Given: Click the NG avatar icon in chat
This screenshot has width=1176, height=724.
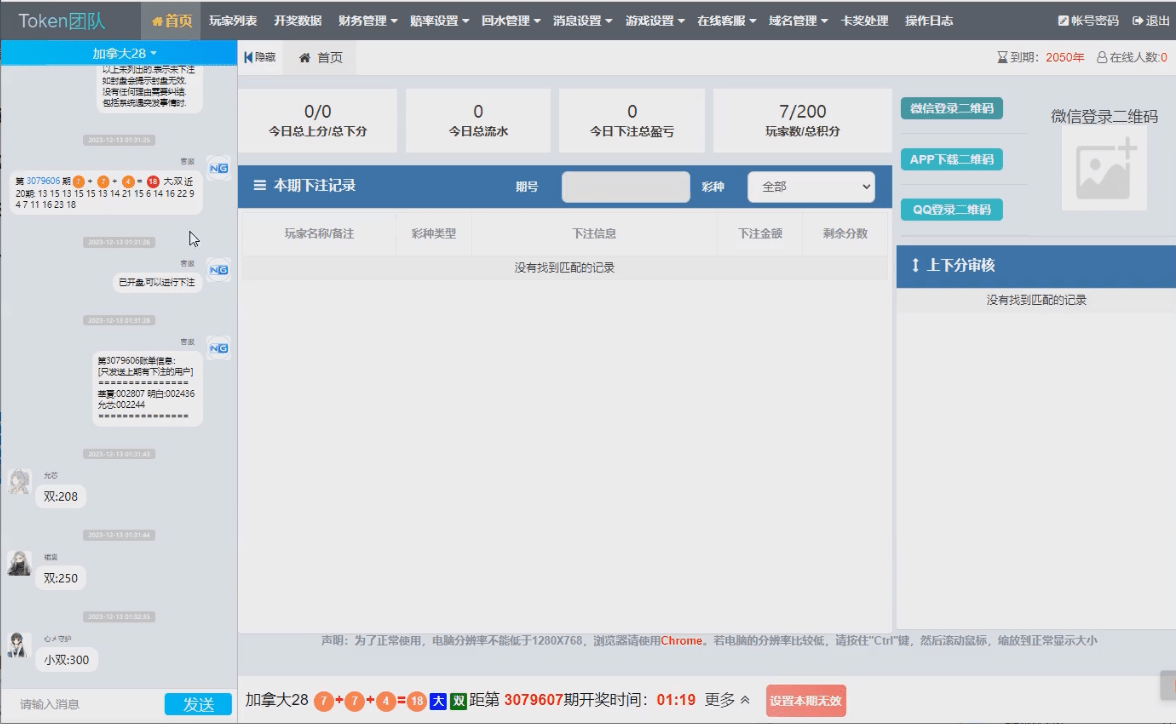Looking at the screenshot, I should point(218,167).
